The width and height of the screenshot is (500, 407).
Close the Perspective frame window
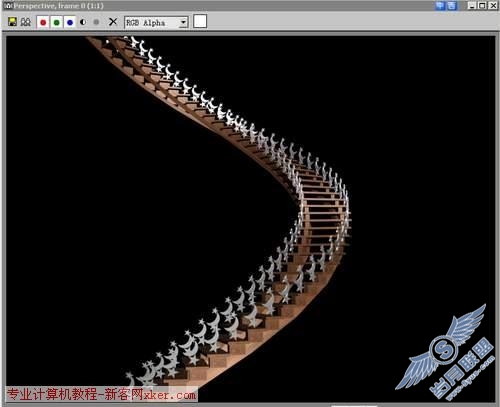[x=493, y=6]
